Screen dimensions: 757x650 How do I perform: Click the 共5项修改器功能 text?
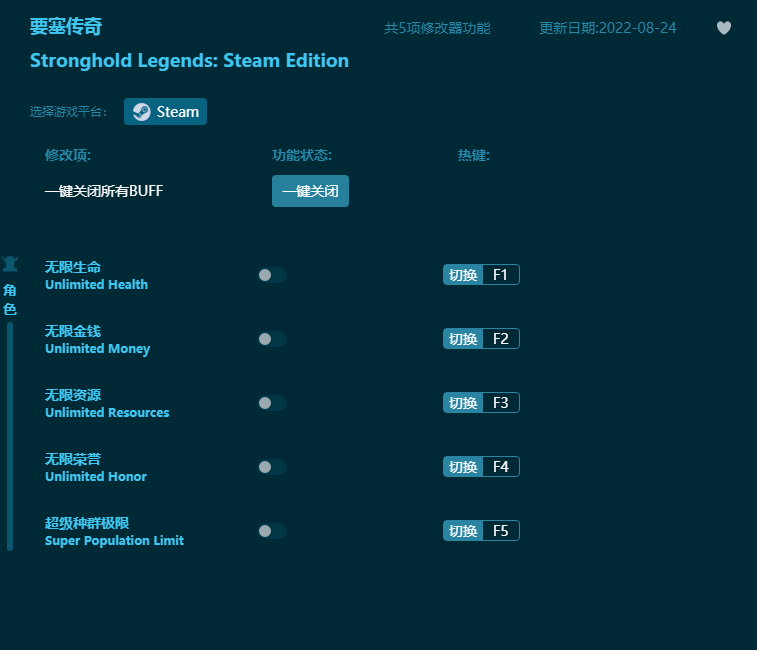coord(437,28)
